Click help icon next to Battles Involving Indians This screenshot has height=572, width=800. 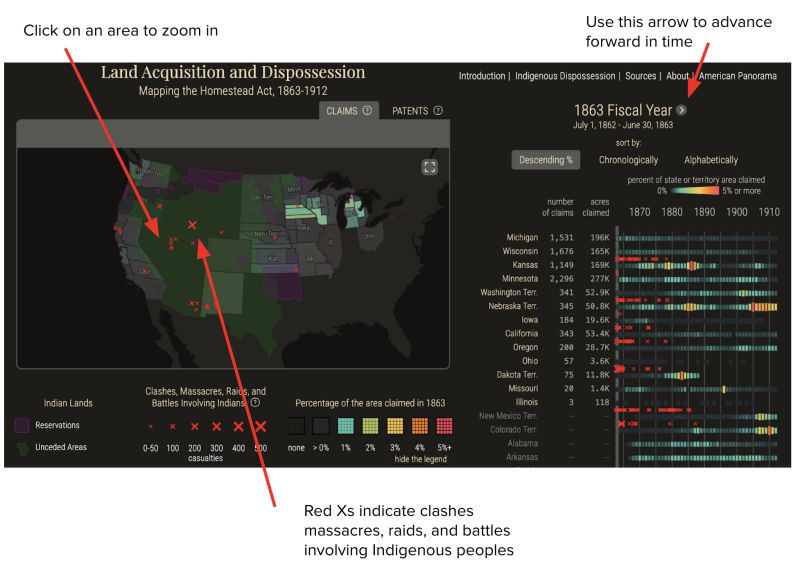click(255, 403)
